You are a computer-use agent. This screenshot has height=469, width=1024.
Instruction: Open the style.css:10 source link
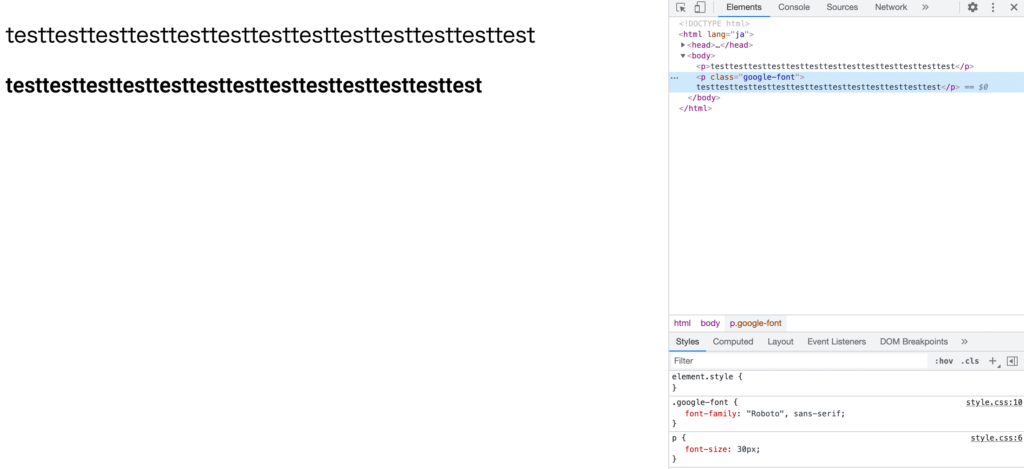994,402
